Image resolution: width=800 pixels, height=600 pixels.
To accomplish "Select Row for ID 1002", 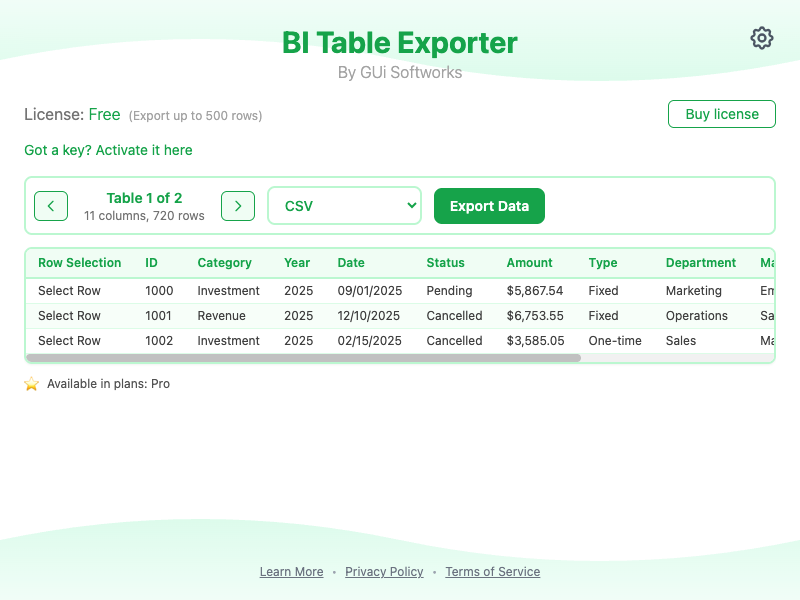I will click(69, 341).
